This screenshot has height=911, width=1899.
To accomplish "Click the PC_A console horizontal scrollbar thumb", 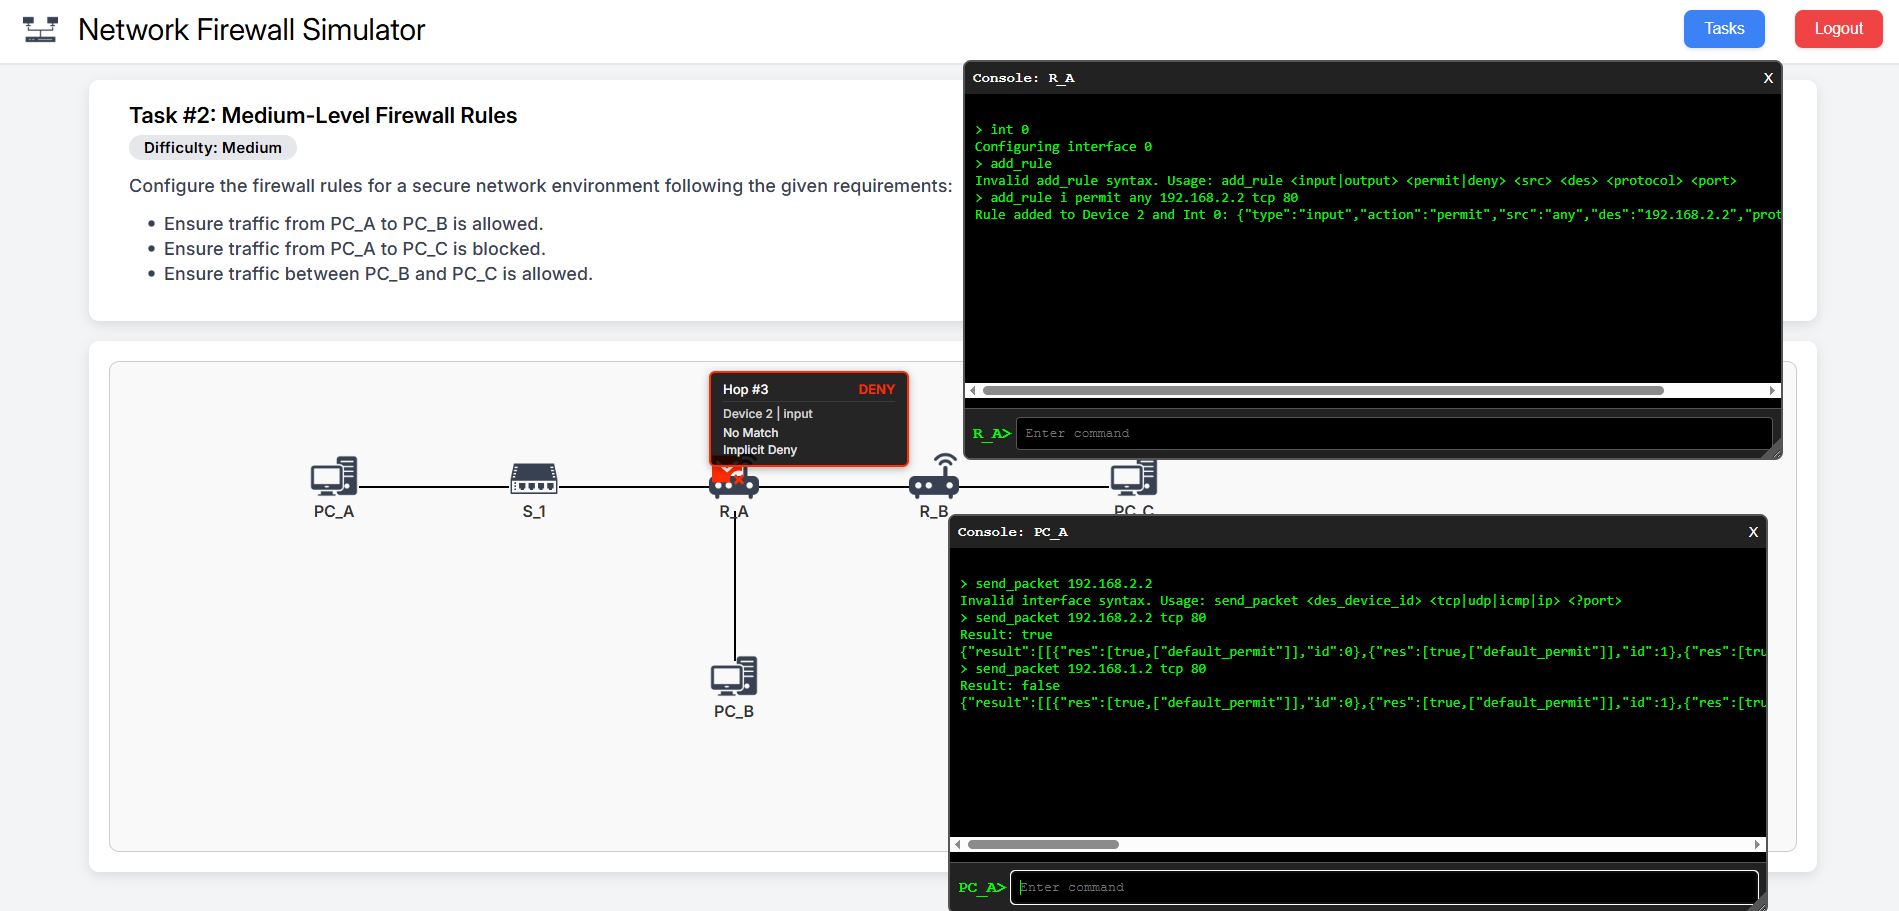I will 1043,845.
